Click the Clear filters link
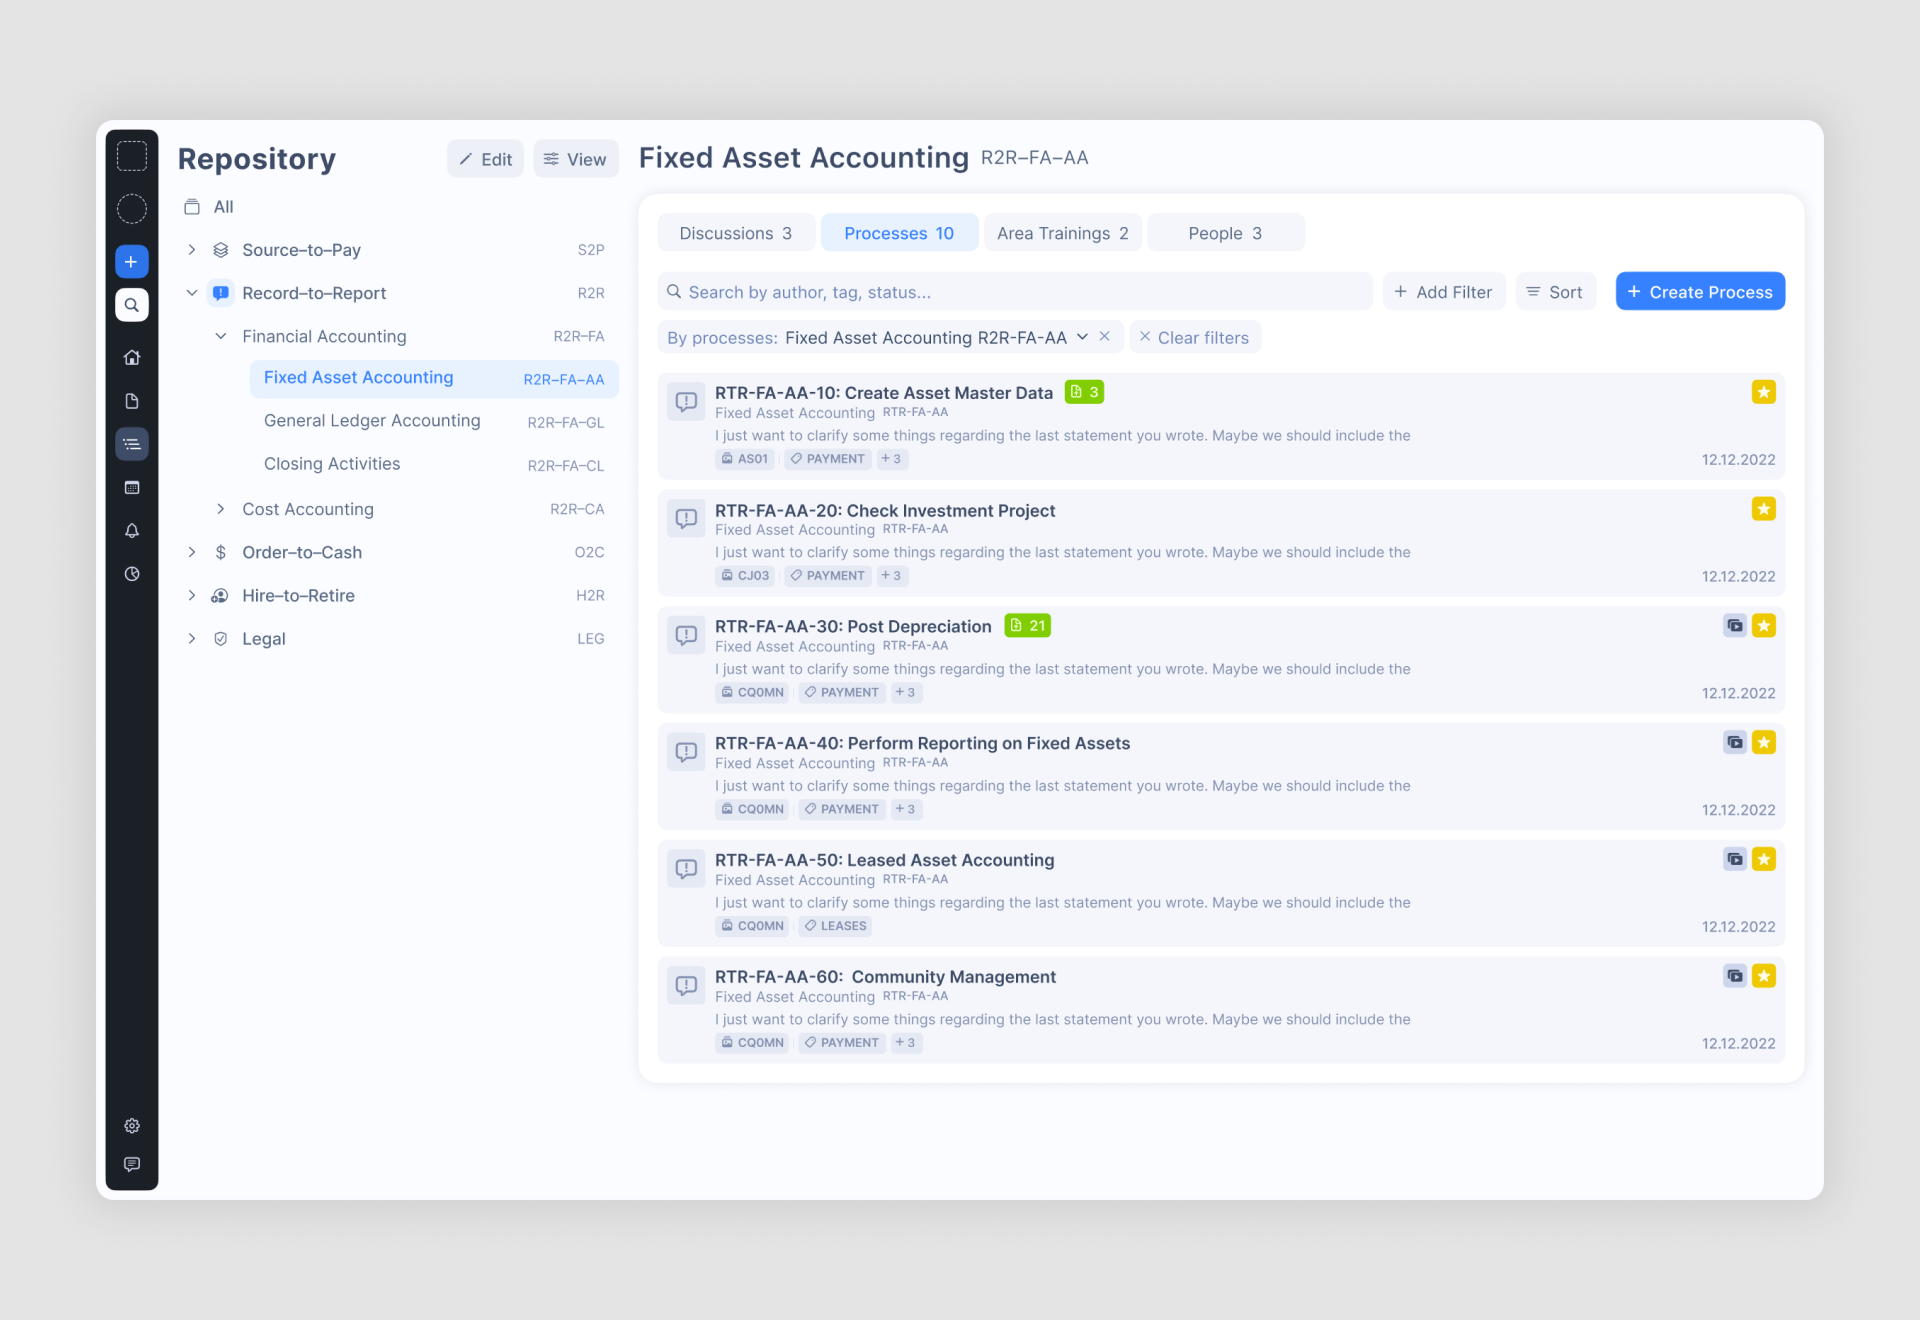 (x=1196, y=338)
